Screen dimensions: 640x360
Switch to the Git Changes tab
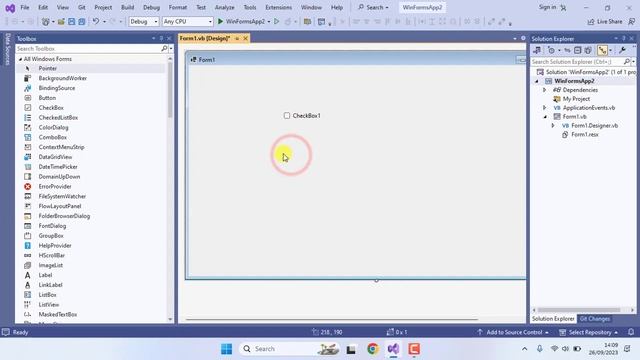point(595,319)
